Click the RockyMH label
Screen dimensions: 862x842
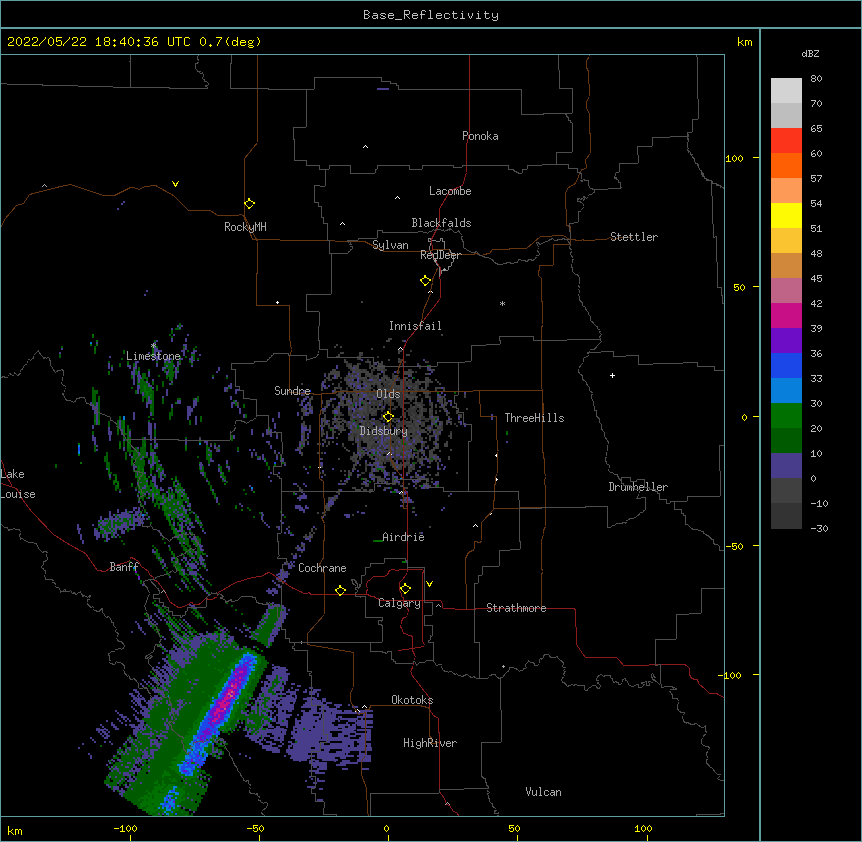pyautogui.click(x=245, y=227)
